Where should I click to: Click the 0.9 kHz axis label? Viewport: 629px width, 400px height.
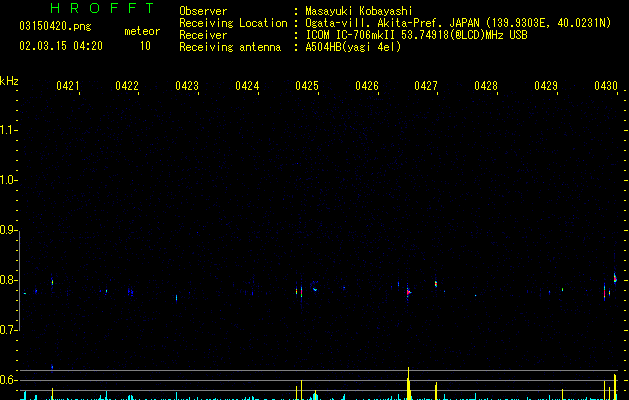8,230
